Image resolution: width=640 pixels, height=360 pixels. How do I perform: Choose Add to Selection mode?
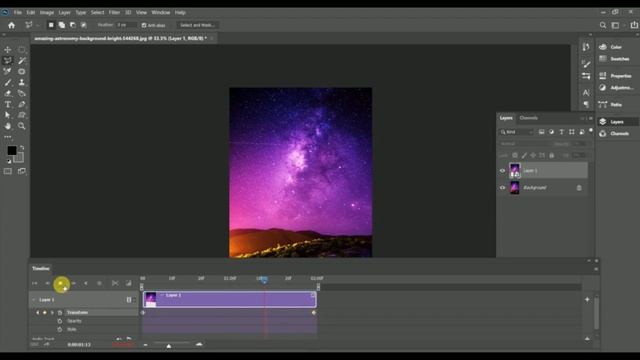click(x=62, y=25)
